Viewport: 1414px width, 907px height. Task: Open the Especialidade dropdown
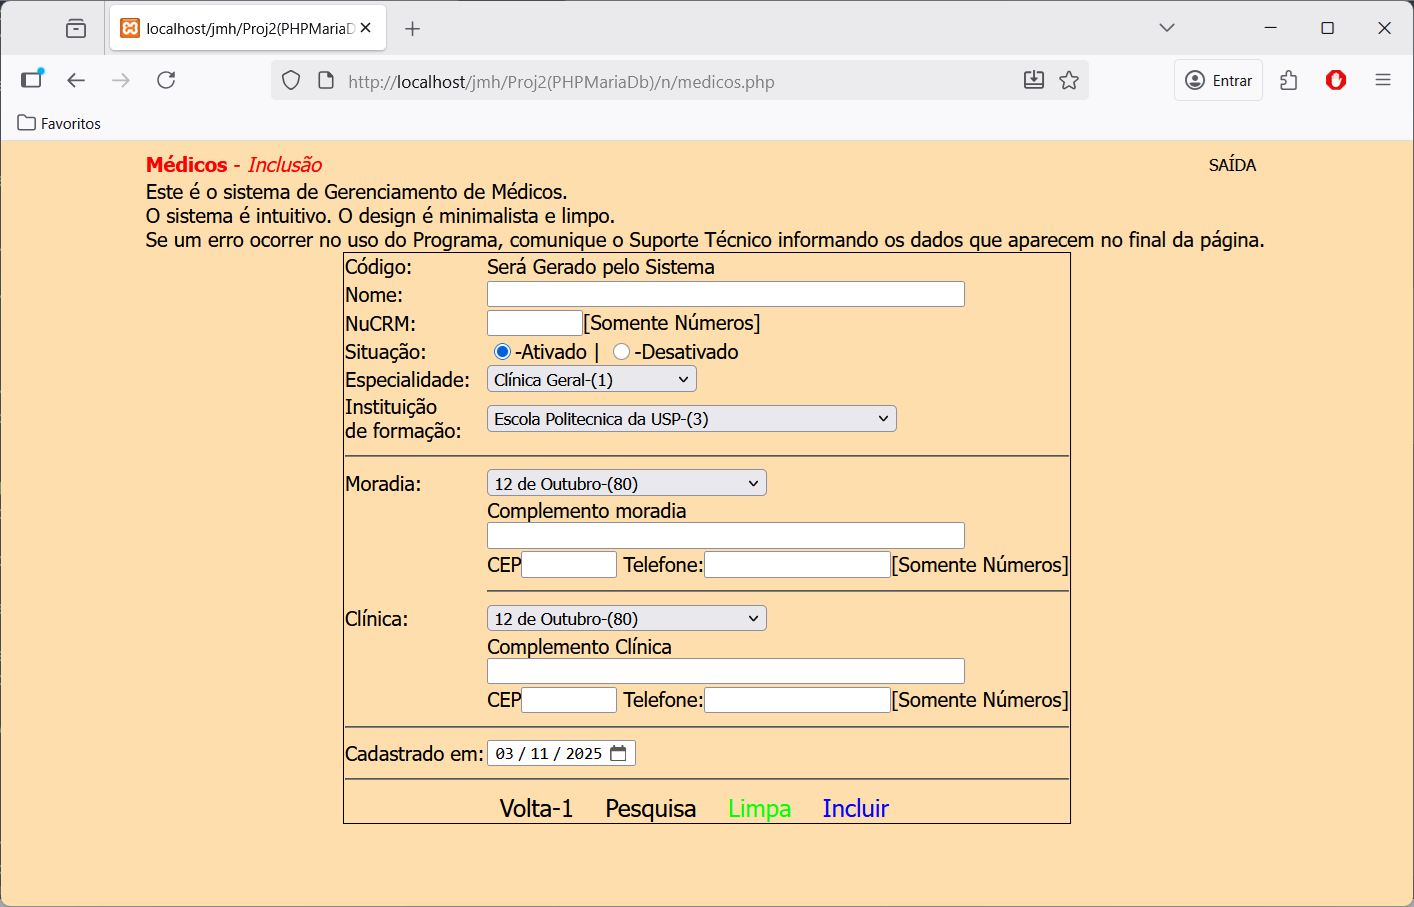point(592,379)
